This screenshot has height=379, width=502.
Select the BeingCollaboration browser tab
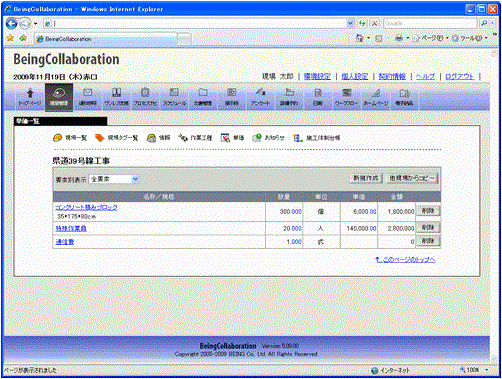coord(106,39)
